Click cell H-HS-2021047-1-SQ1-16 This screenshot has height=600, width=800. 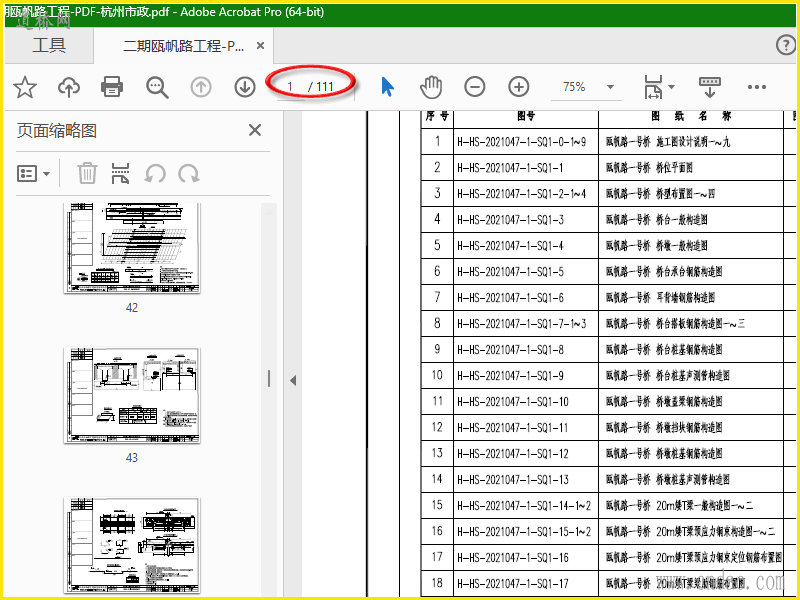click(x=526, y=558)
